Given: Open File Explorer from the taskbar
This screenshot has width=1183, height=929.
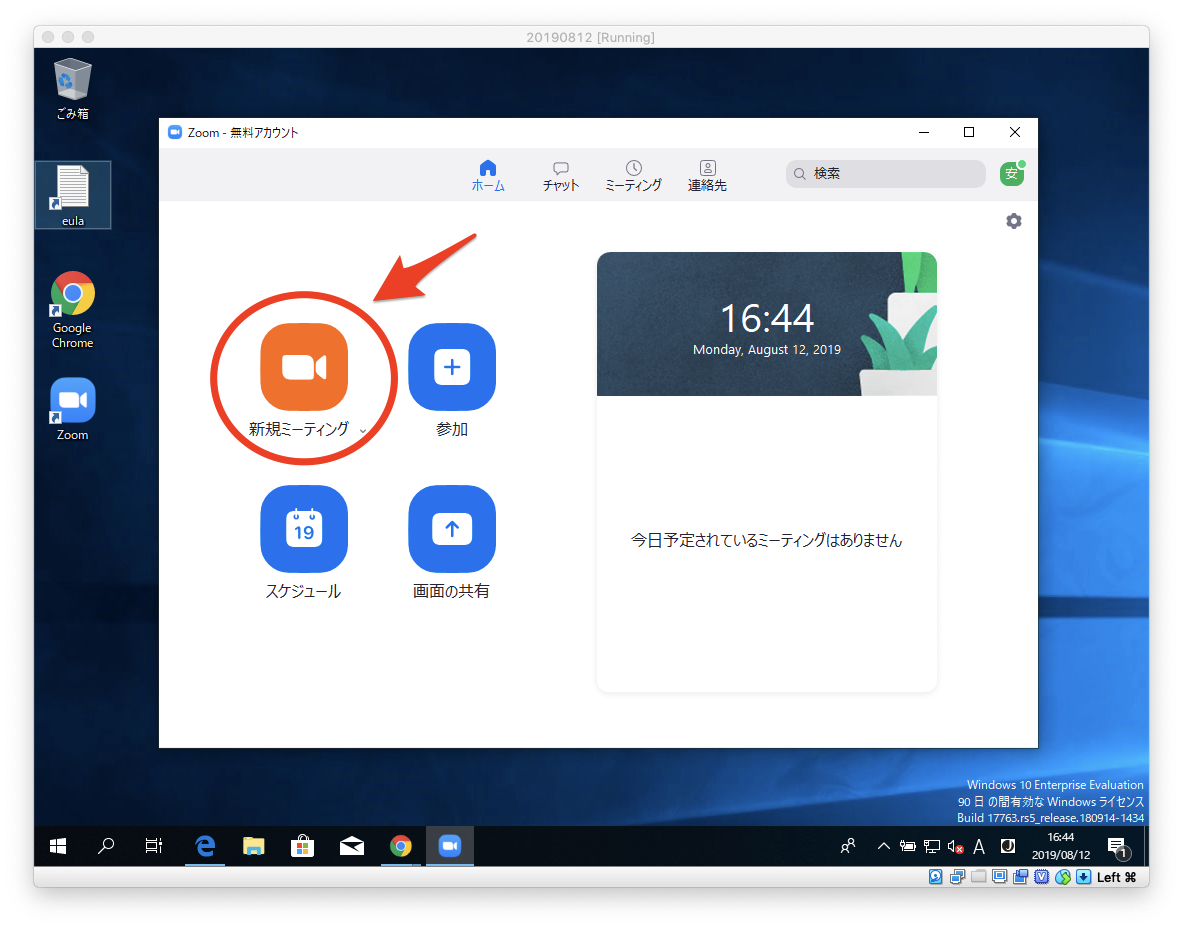Looking at the screenshot, I should 254,846.
